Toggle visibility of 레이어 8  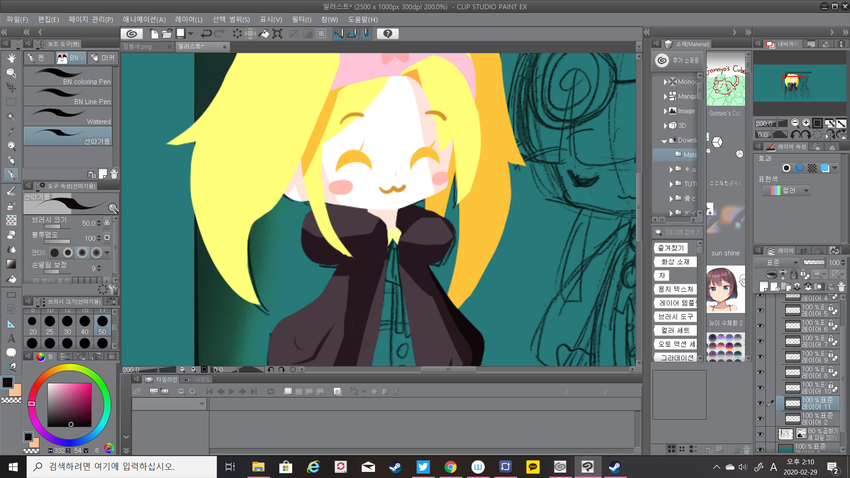pos(760,372)
